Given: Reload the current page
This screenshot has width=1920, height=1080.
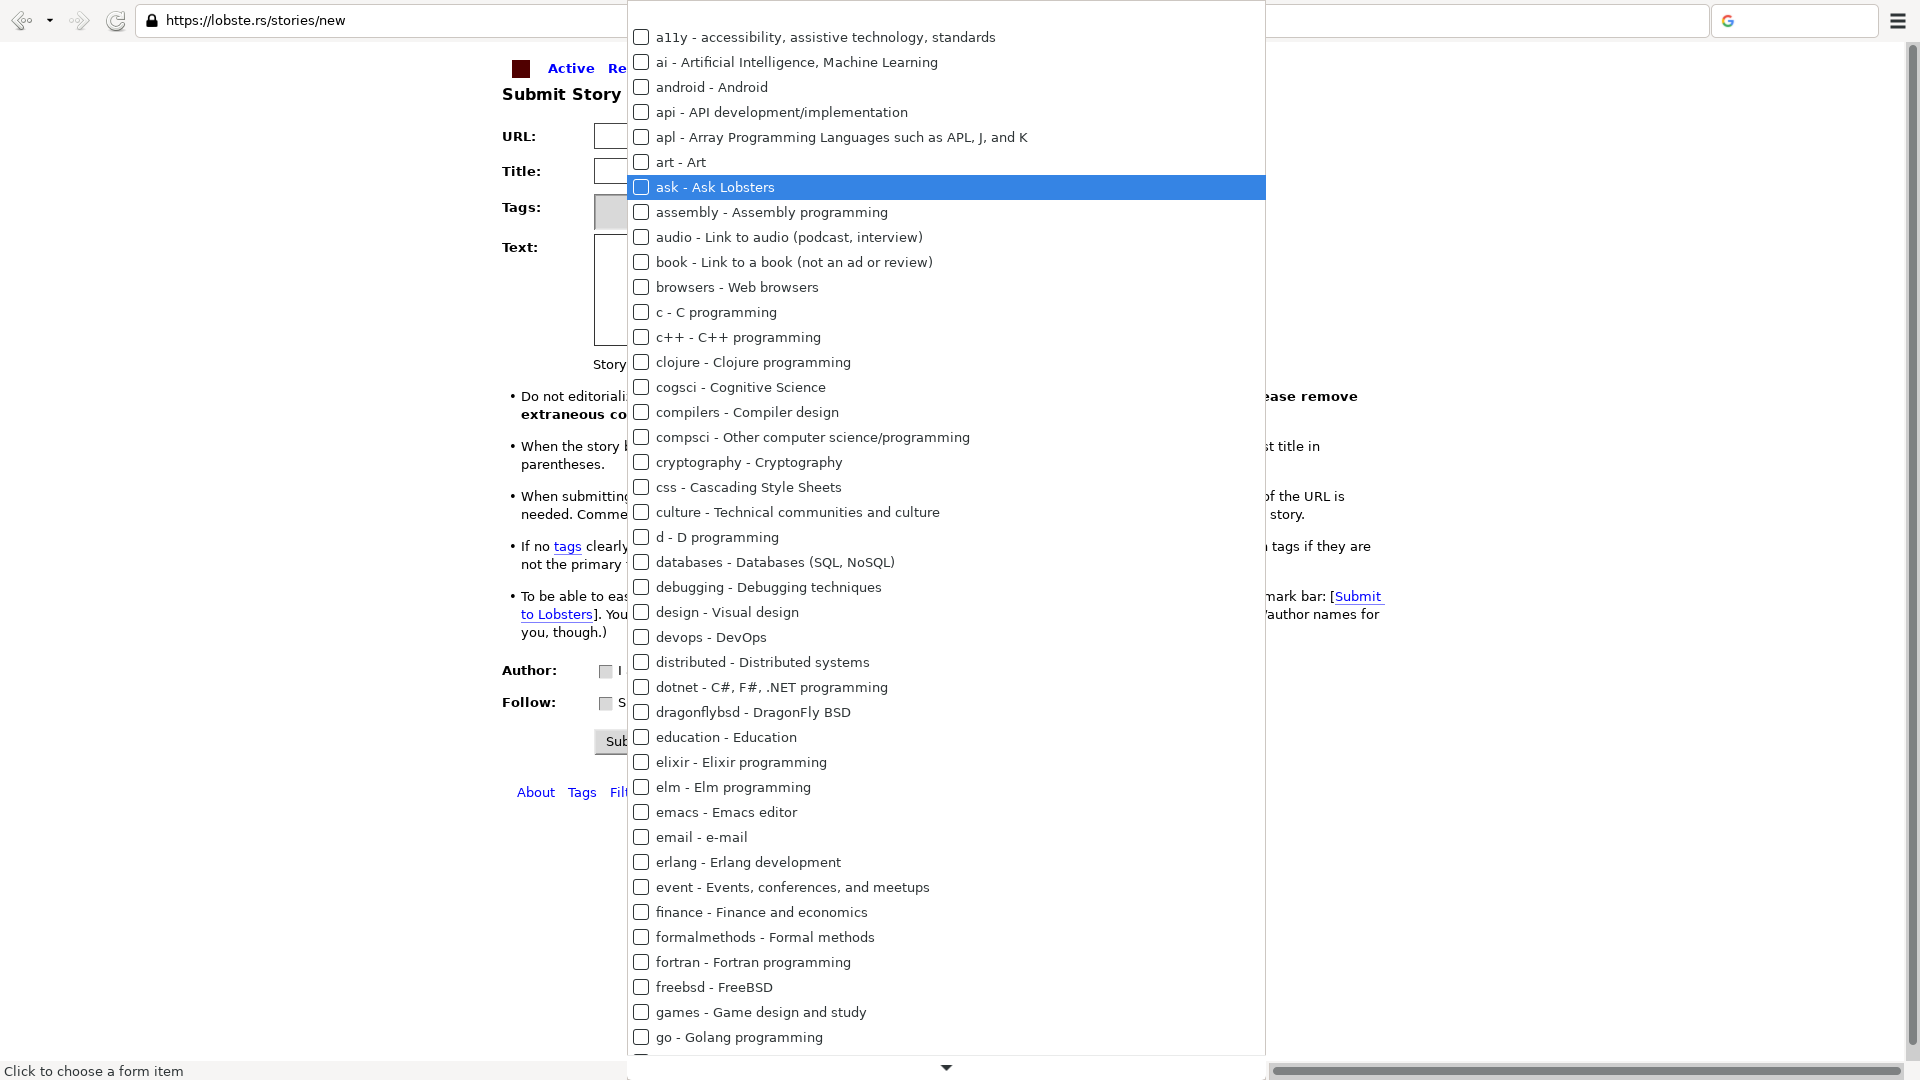Looking at the screenshot, I should [x=116, y=20].
